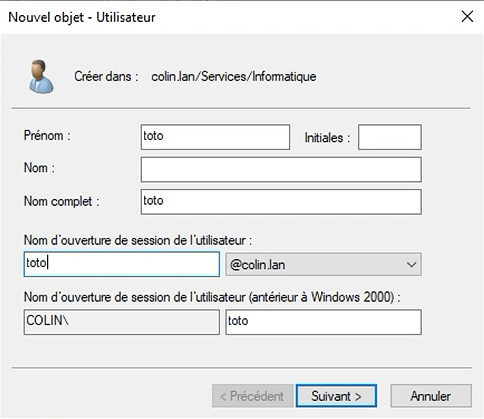484x419 pixels.
Task: Click the Prénom label
Action: point(47,136)
